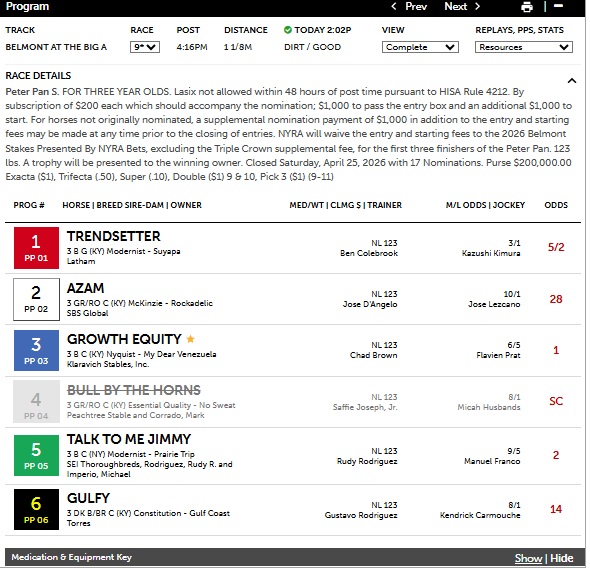Click the green check icon near Today 2:02P
This screenshot has width=590, height=568.
pos(288,30)
